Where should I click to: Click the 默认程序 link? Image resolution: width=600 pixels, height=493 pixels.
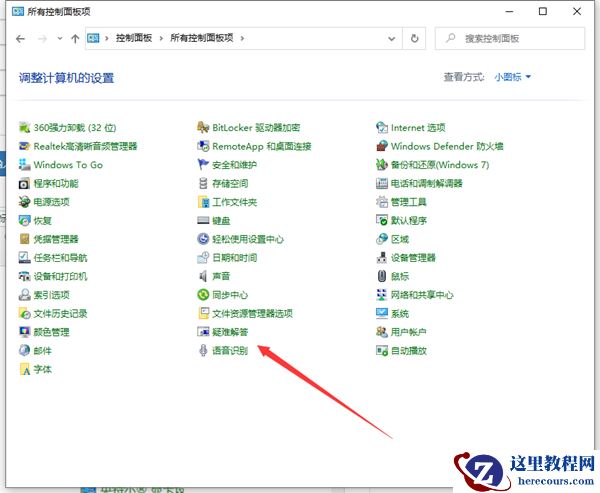[409, 220]
